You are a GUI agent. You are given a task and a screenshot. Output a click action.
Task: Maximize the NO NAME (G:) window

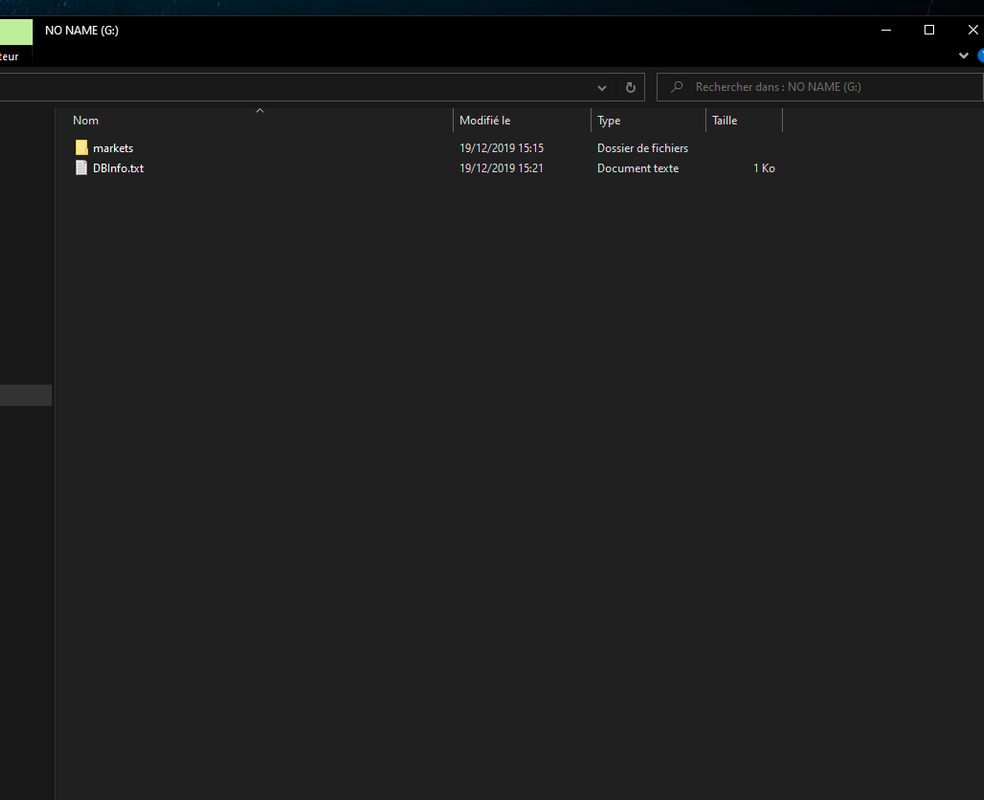point(929,30)
